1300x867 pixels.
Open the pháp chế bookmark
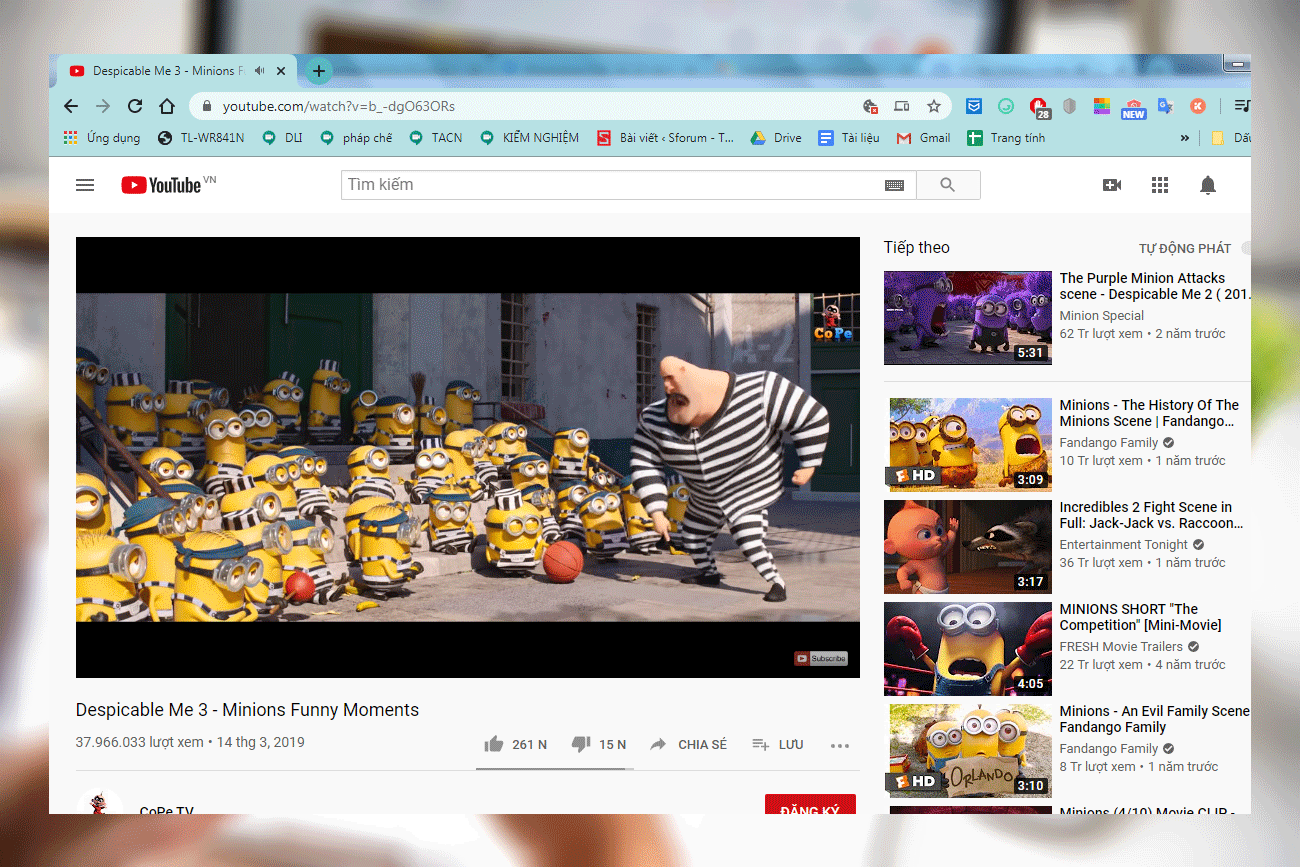(x=356, y=138)
